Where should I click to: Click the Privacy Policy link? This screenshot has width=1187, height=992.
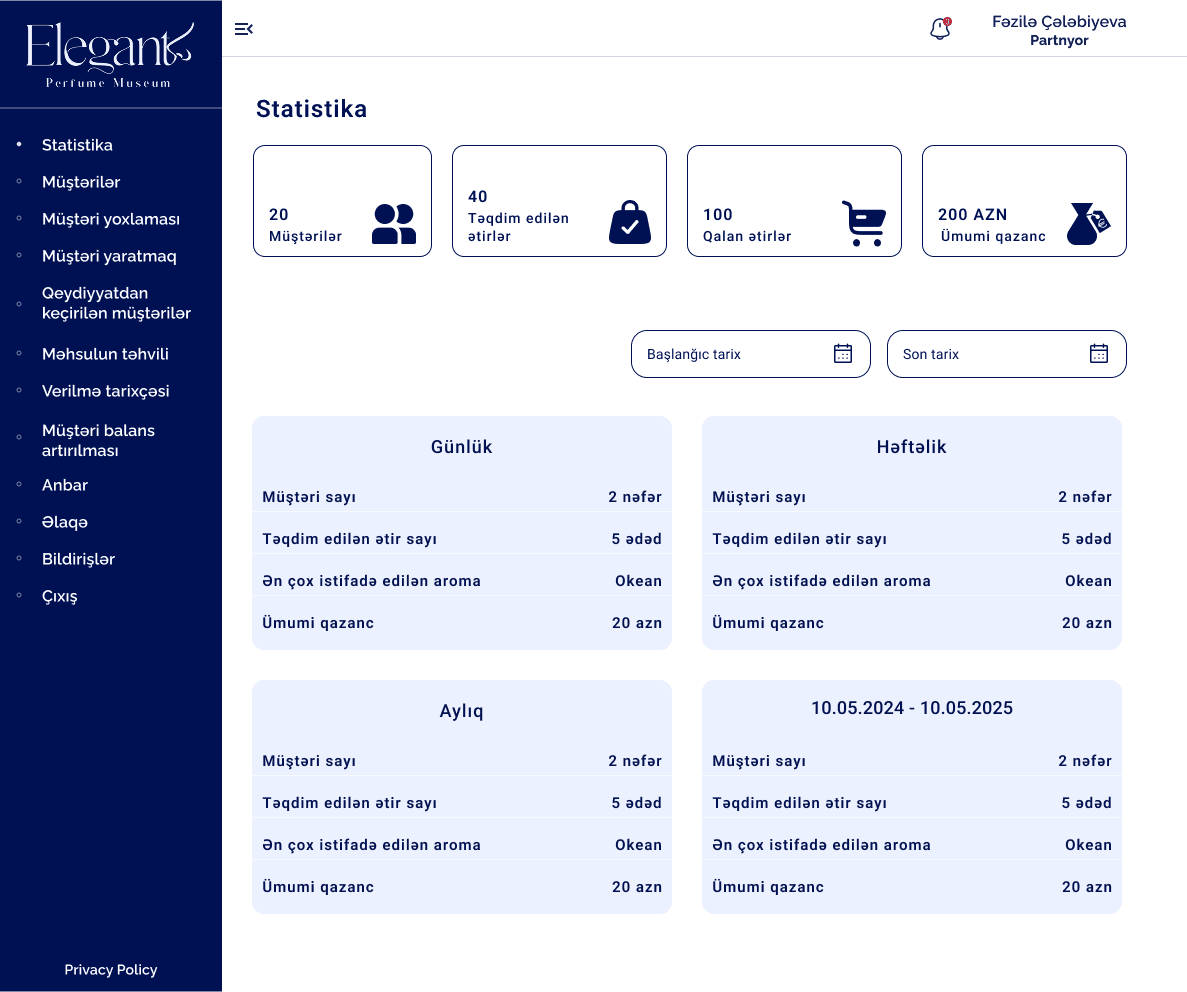[x=111, y=969]
